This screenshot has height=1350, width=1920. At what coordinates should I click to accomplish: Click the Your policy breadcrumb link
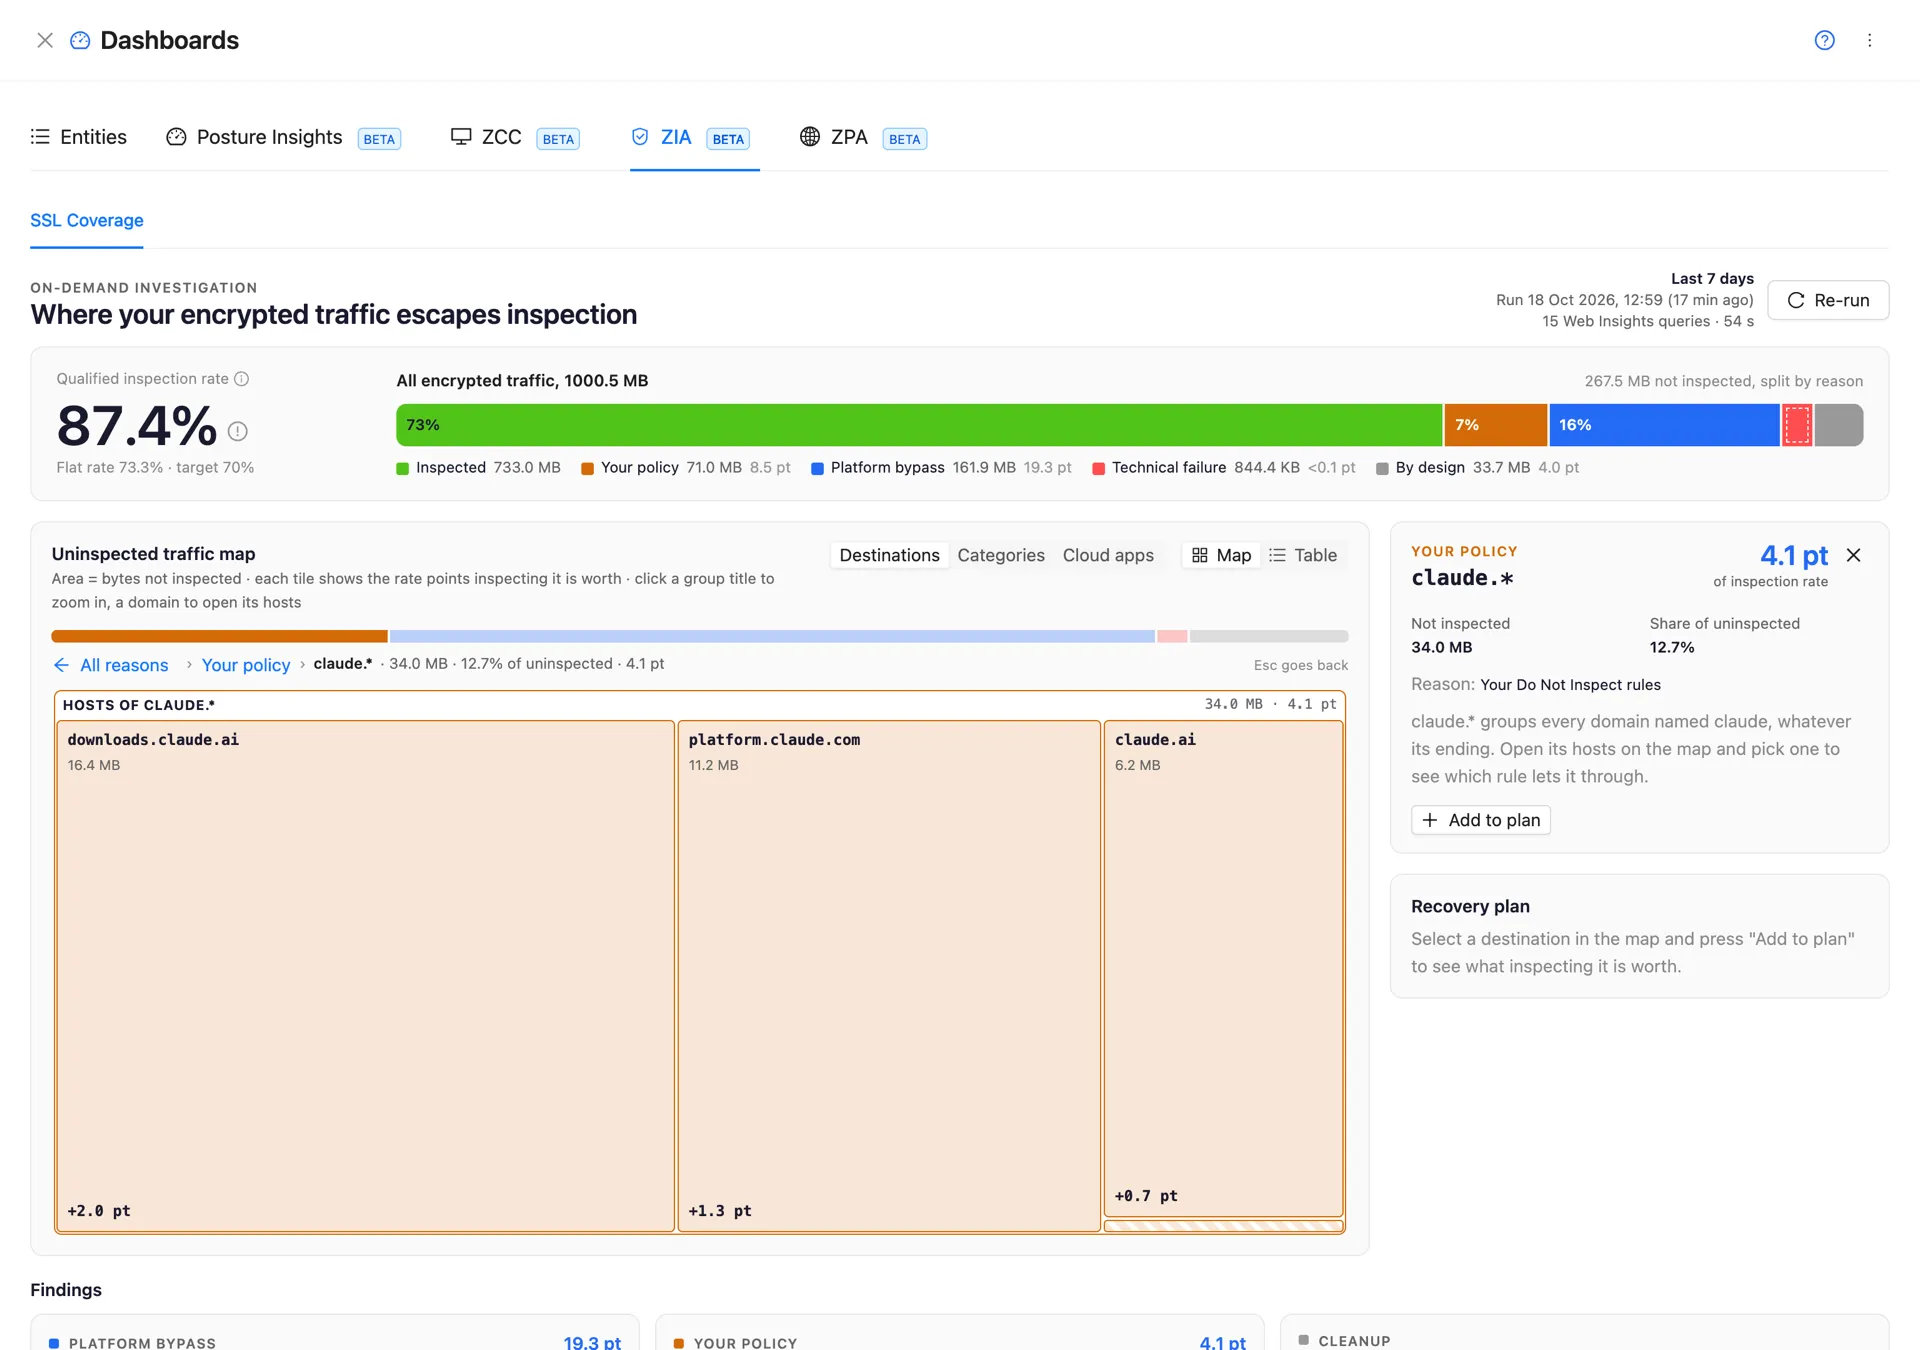pyautogui.click(x=246, y=665)
